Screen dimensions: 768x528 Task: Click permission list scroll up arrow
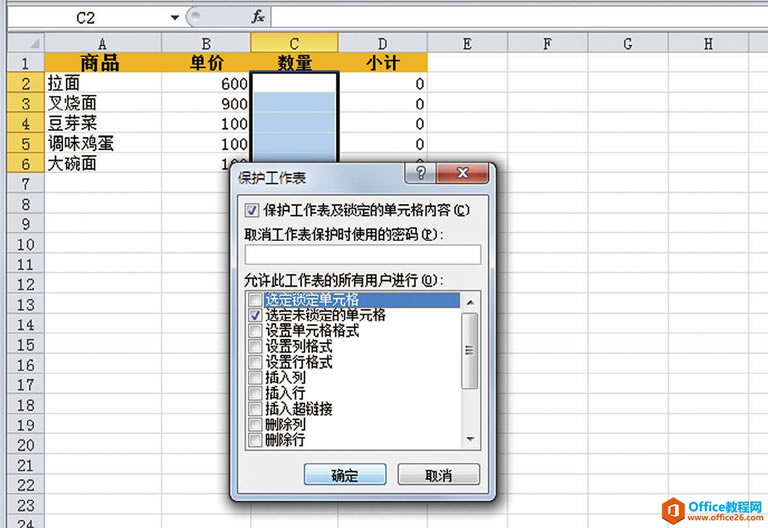tap(470, 302)
